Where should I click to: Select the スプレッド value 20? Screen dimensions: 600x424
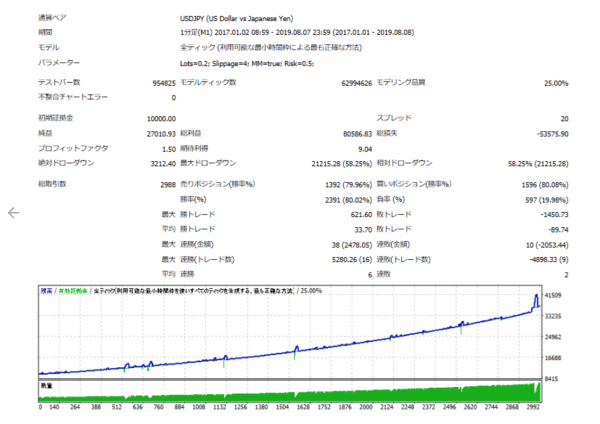[x=563, y=118]
